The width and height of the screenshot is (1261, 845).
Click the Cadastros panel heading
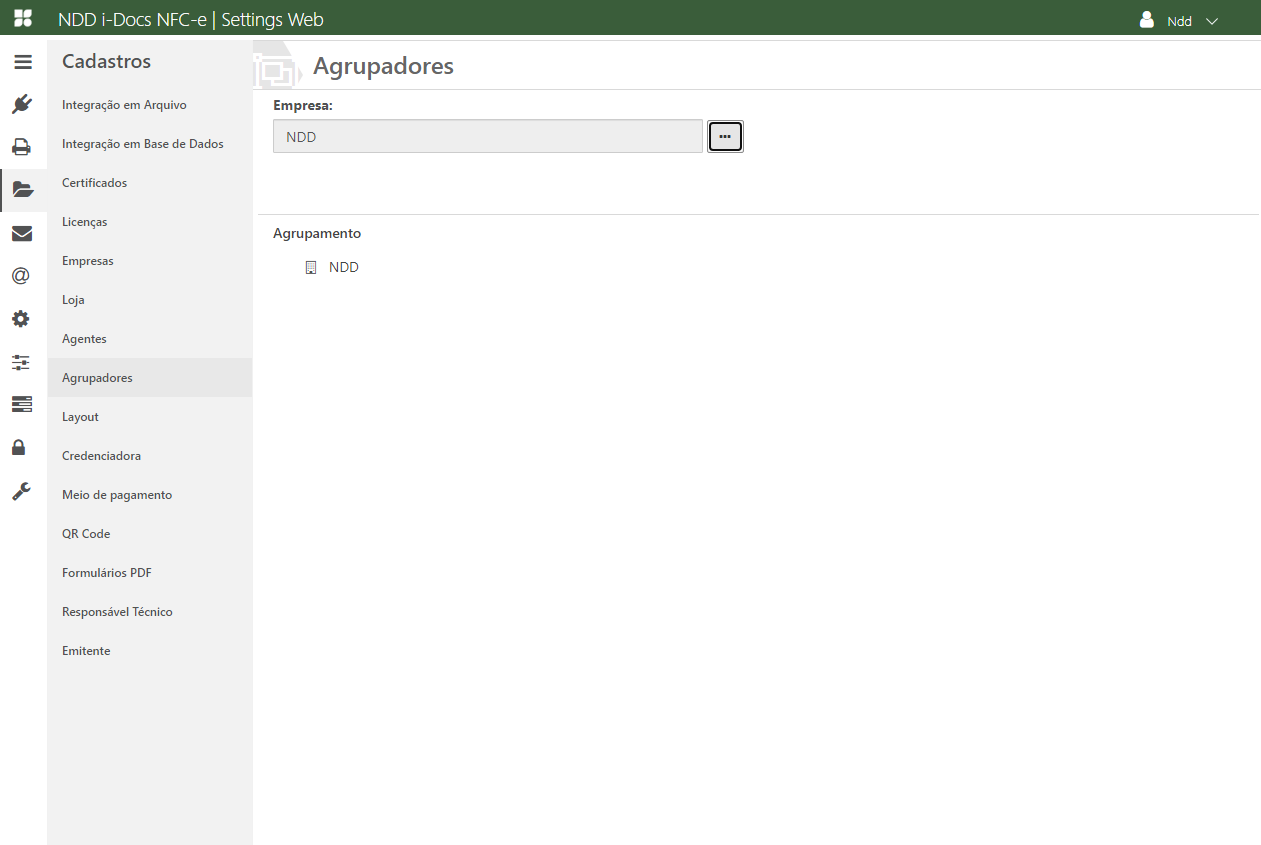pyautogui.click(x=106, y=61)
